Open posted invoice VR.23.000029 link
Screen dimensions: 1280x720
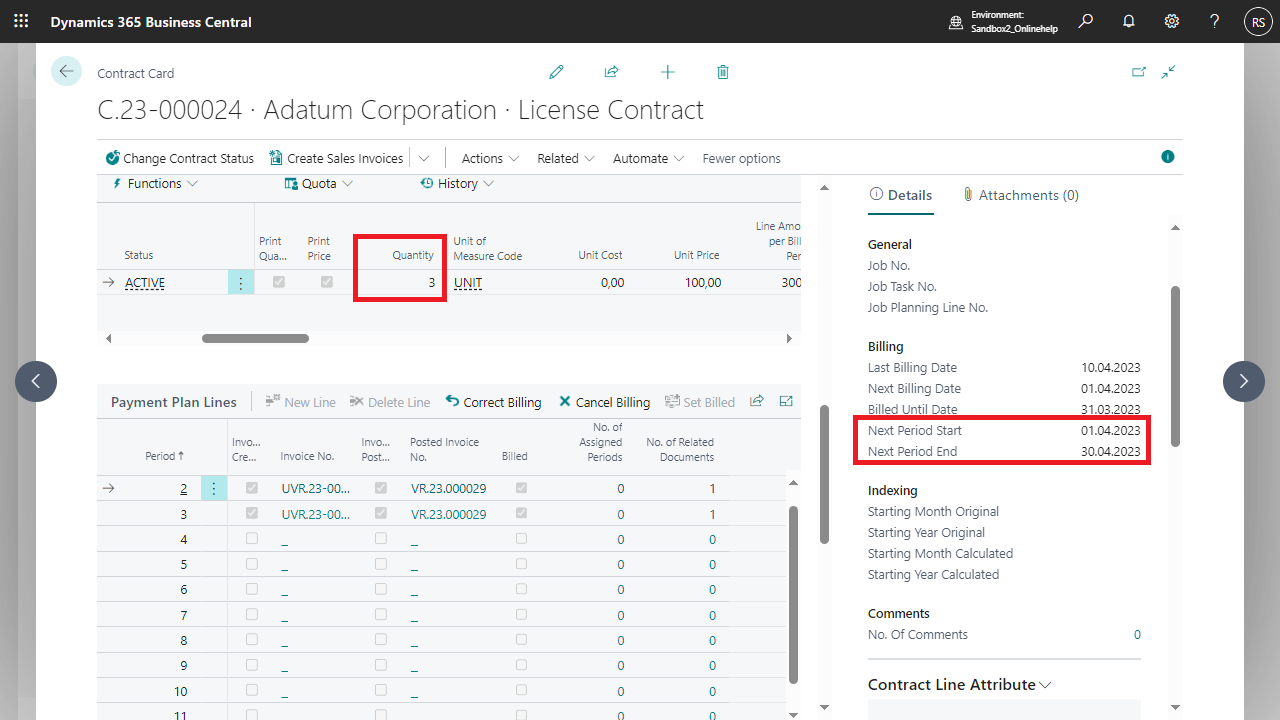(x=448, y=488)
